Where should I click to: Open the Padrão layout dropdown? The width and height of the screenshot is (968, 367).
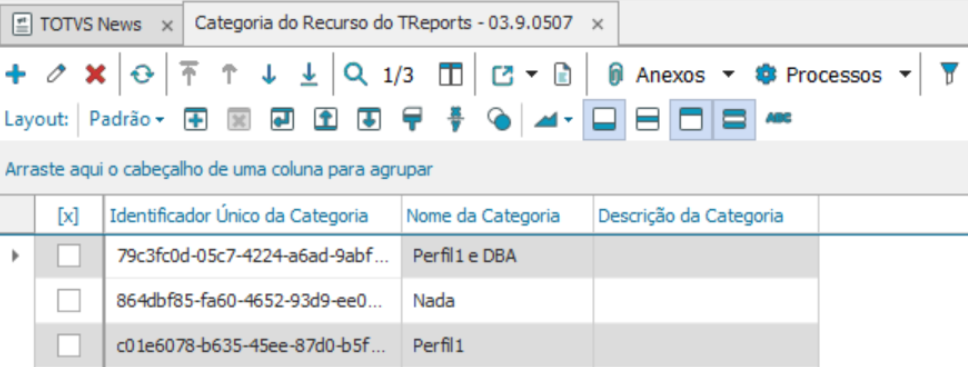coord(127,119)
